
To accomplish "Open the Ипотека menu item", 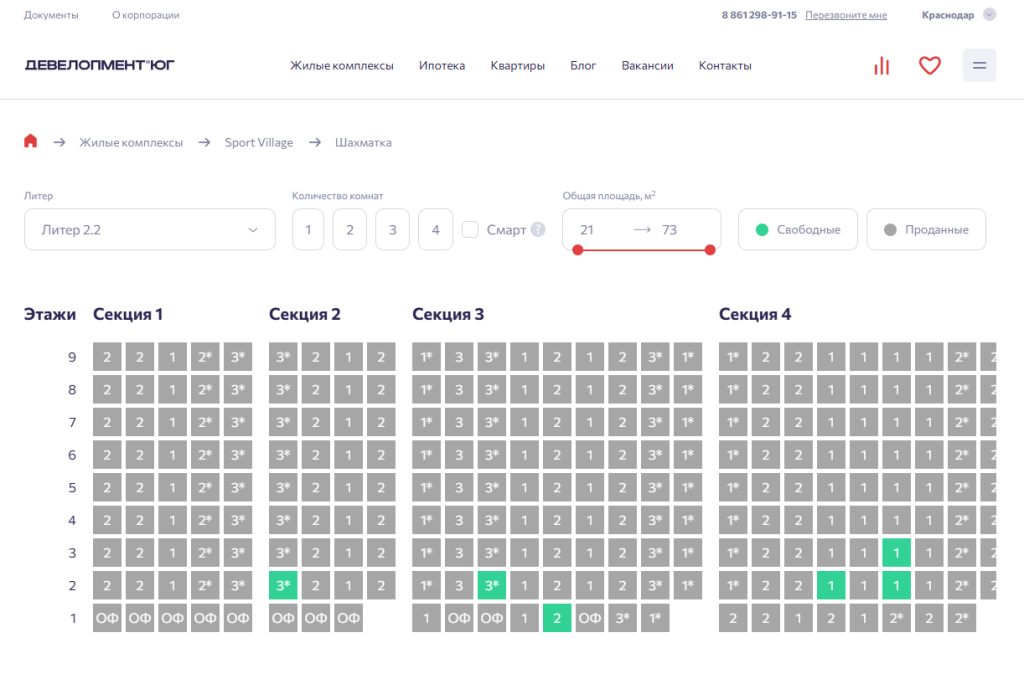I will tap(442, 65).
